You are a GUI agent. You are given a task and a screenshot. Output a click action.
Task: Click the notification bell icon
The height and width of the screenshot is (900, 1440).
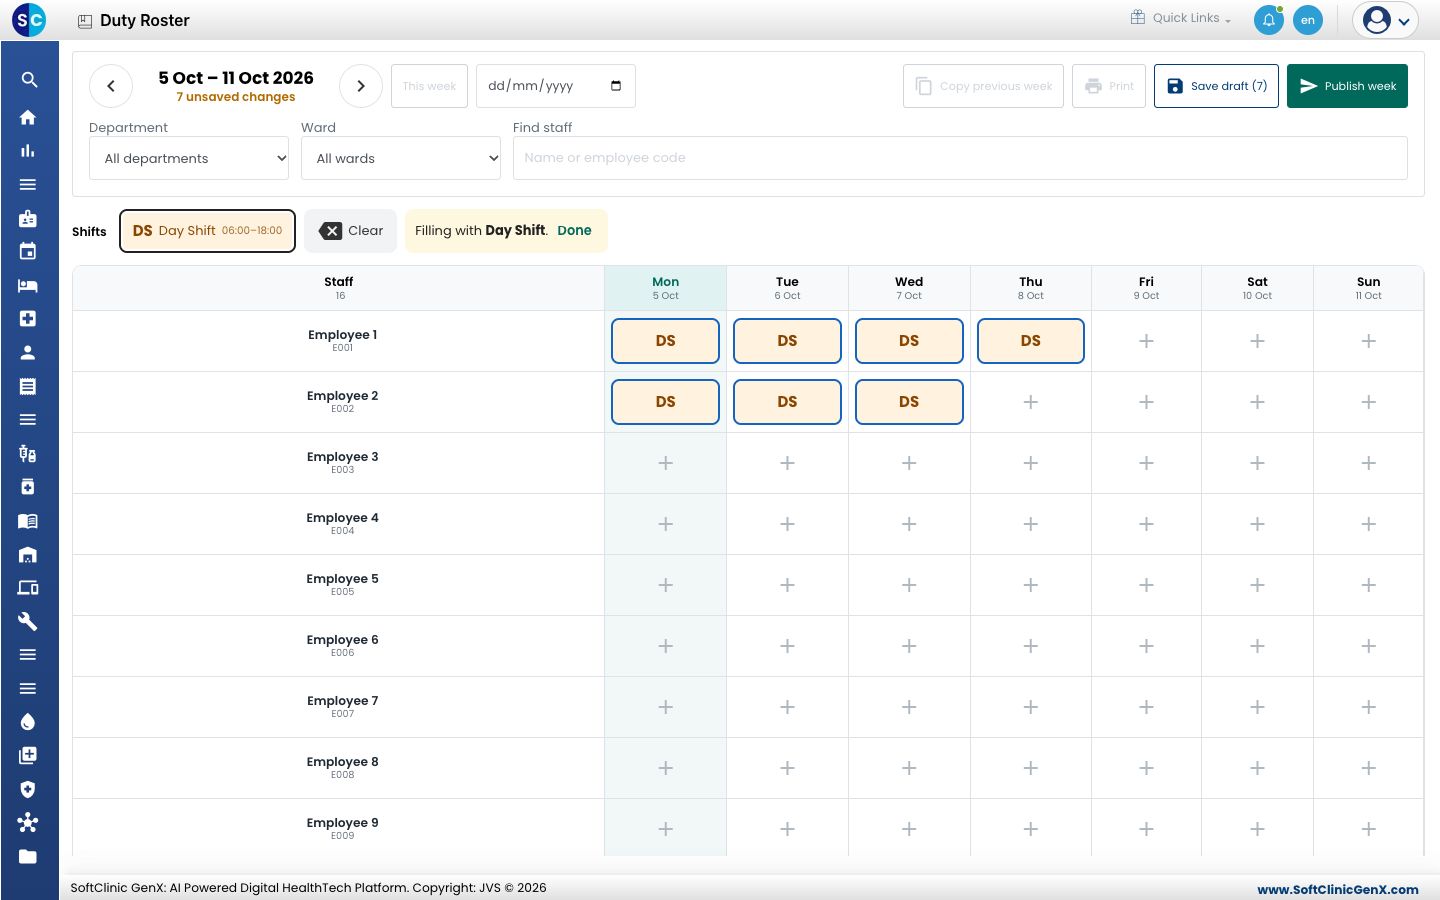pos(1269,20)
